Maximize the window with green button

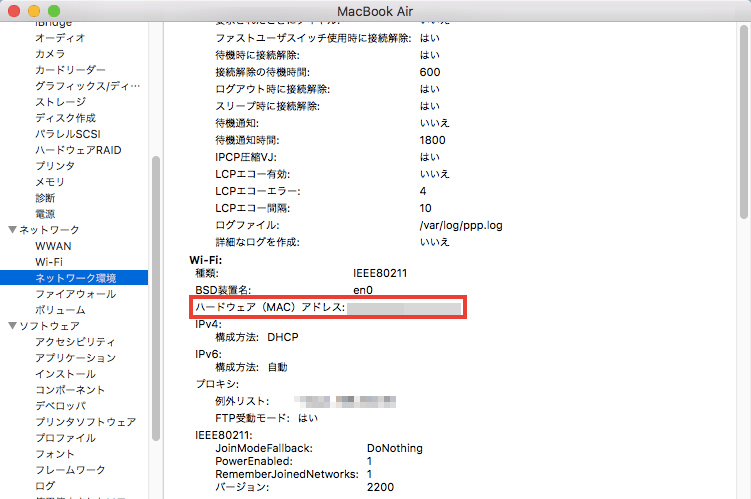click(x=54, y=11)
